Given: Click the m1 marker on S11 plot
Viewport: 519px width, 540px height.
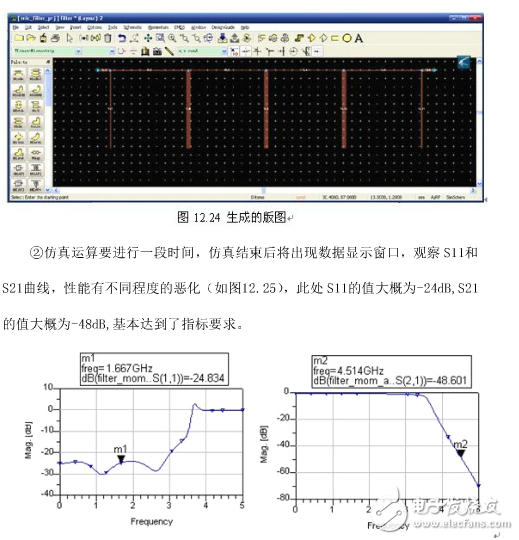Looking at the screenshot, I should (121, 459).
